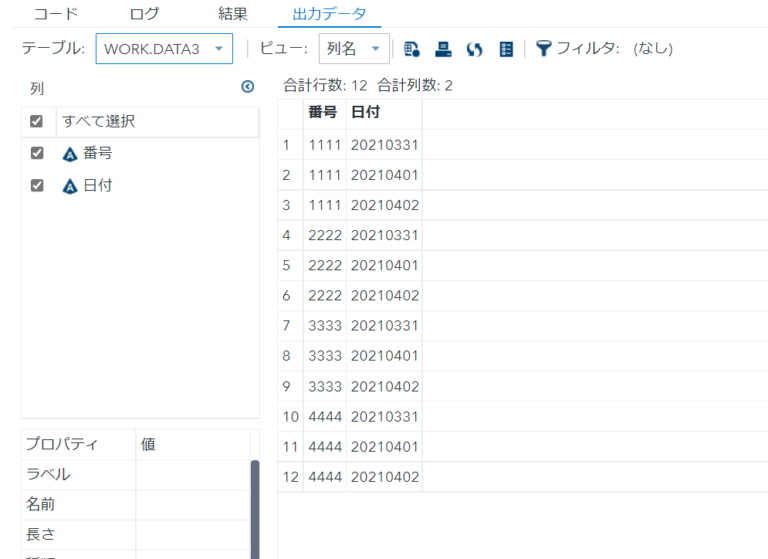Screen dimensions: 768x559
Task: Click the 日付 column type icon
Action: coord(70,186)
